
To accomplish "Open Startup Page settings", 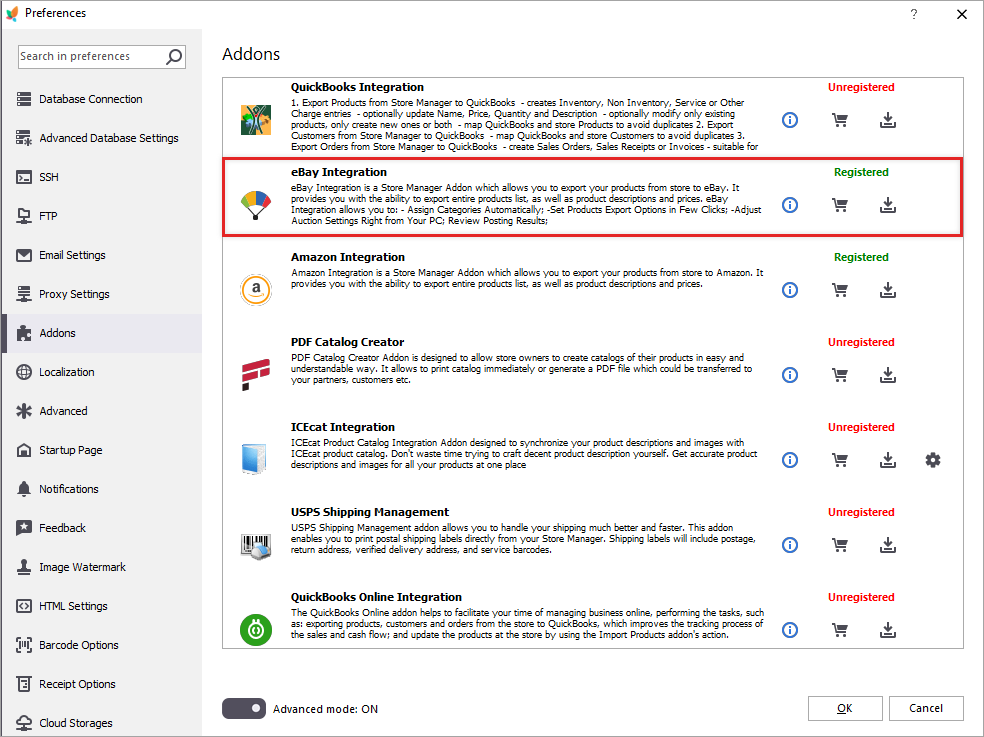I will 102,450.
